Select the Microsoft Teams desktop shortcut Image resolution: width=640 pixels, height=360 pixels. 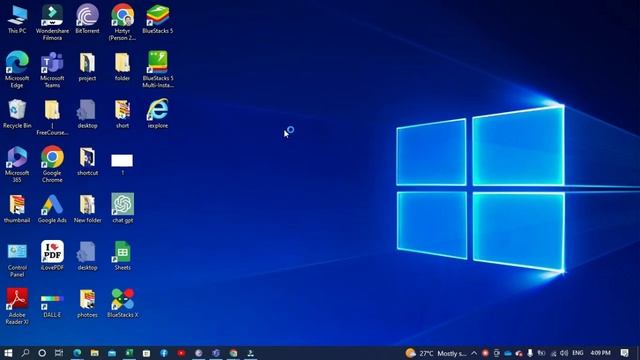(x=52, y=69)
